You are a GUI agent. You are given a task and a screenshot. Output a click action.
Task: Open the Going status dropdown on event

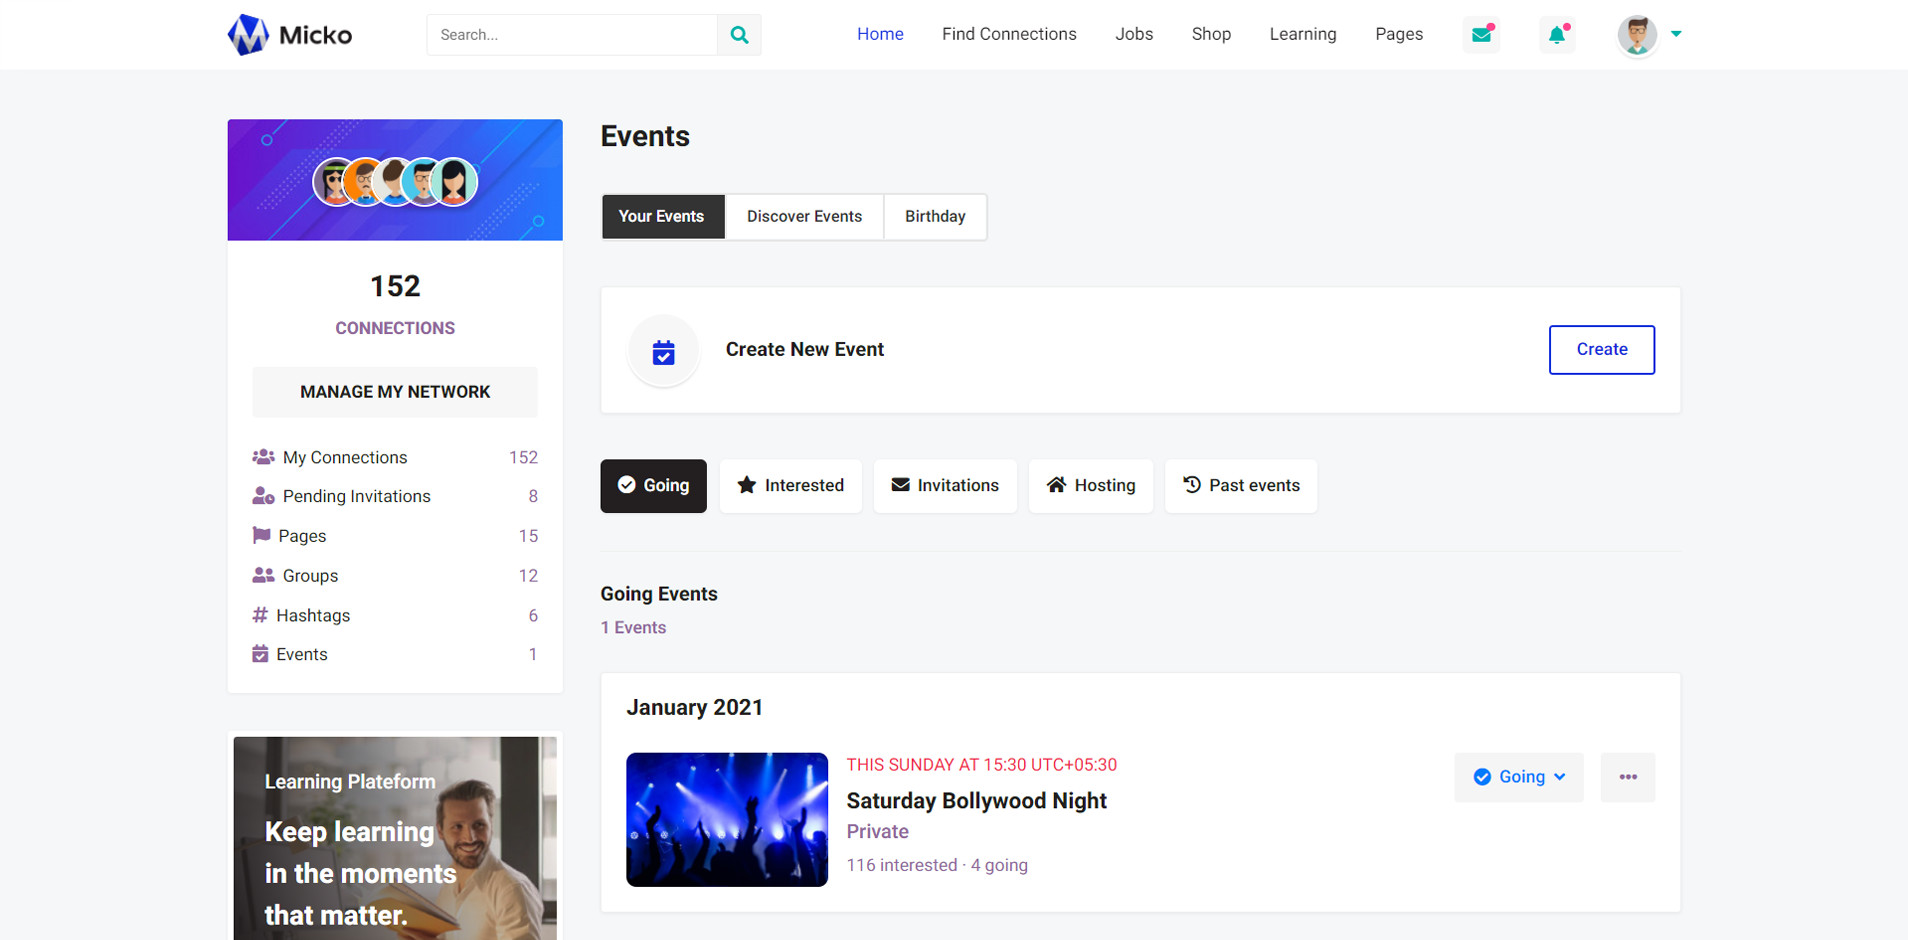pos(1518,777)
